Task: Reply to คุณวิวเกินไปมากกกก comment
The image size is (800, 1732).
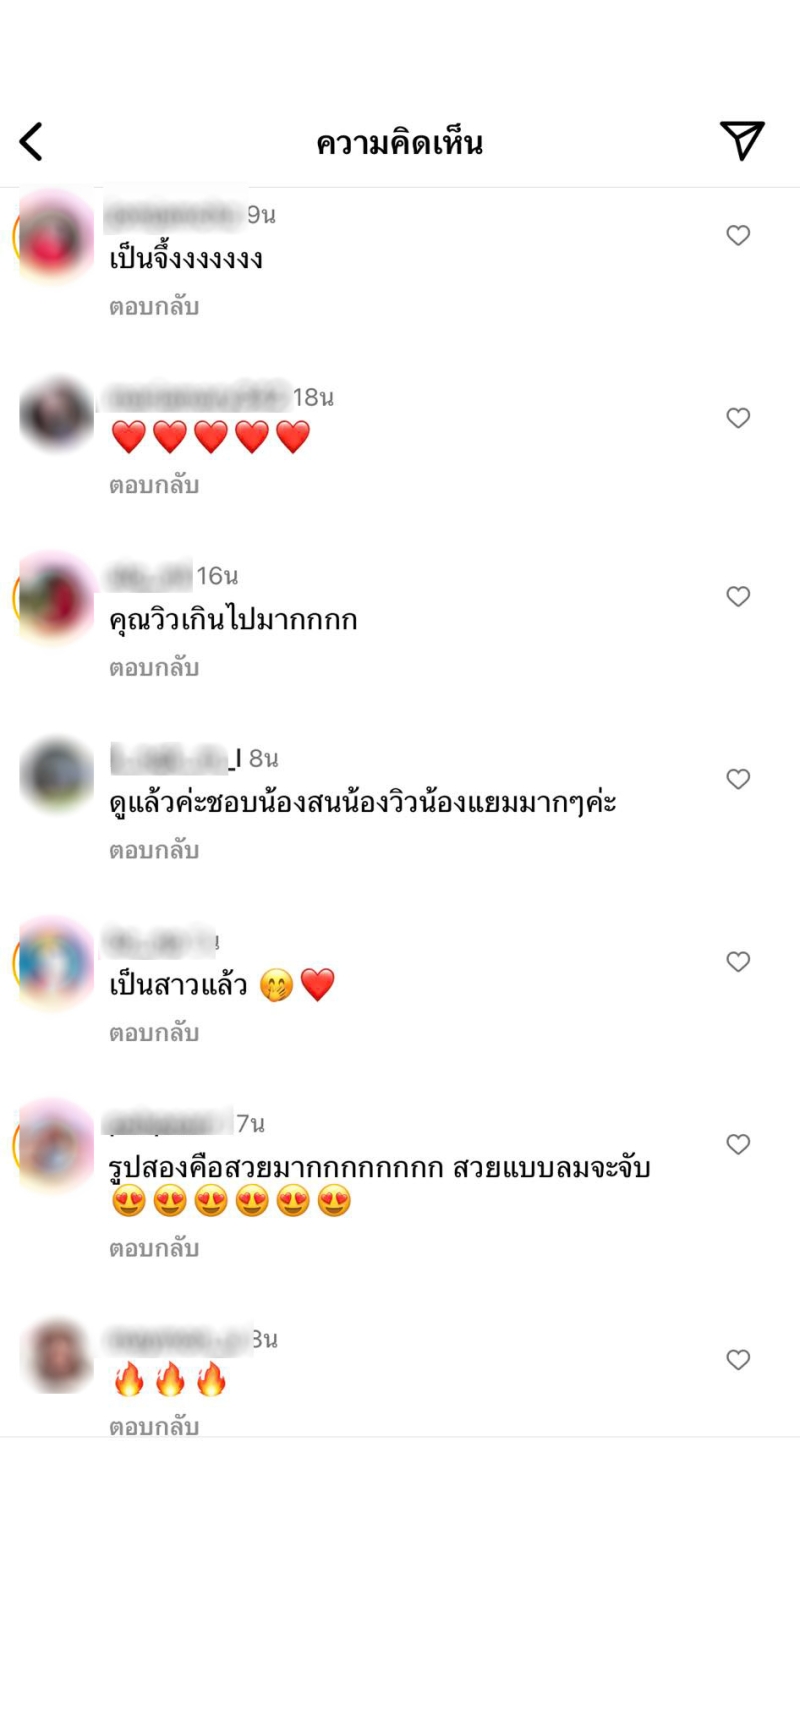Action: point(154,668)
